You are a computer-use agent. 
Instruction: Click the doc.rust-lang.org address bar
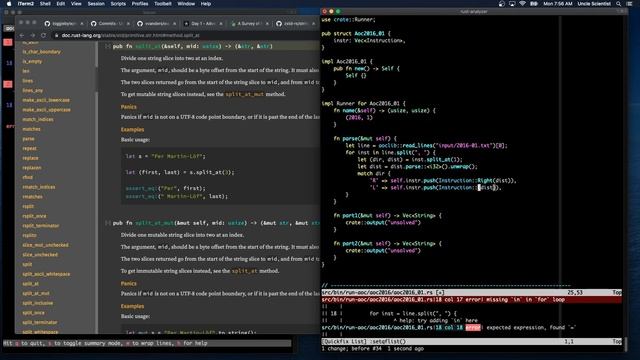(186, 36)
